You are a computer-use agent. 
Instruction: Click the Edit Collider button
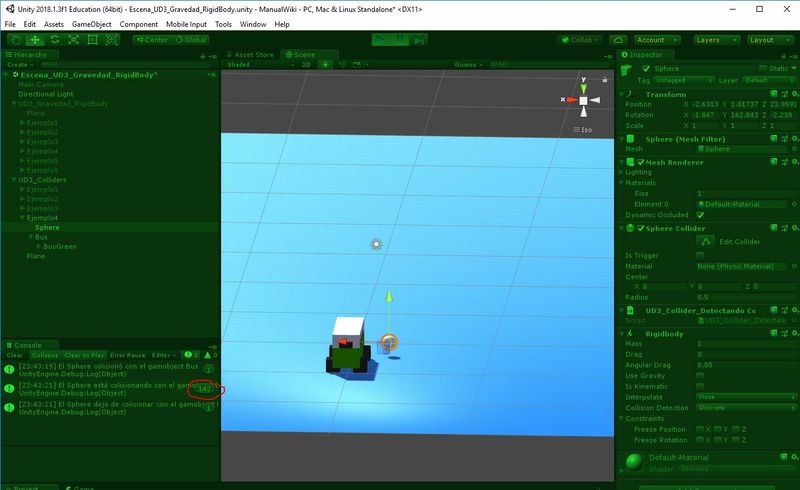coord(705,241)
